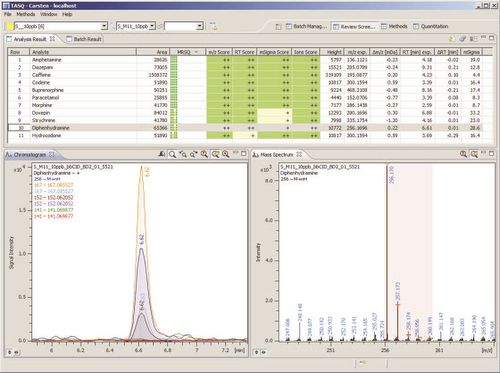500x373 pixels.
Task: Click the zoom icon in Mass Spectrum toolbar
Action: 463,154
